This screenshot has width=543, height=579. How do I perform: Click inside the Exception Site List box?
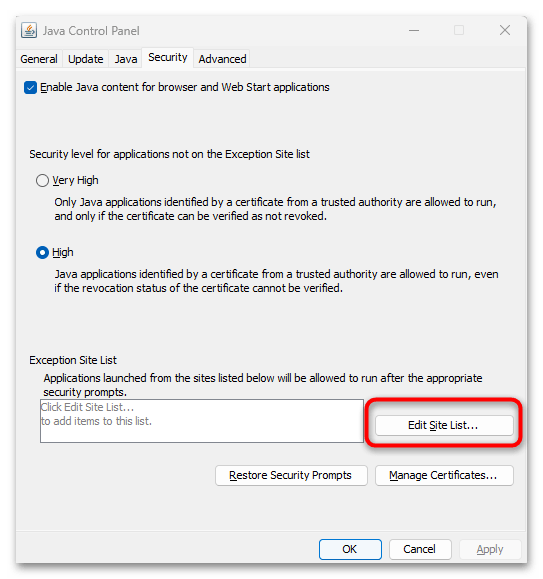pos(202,421)
